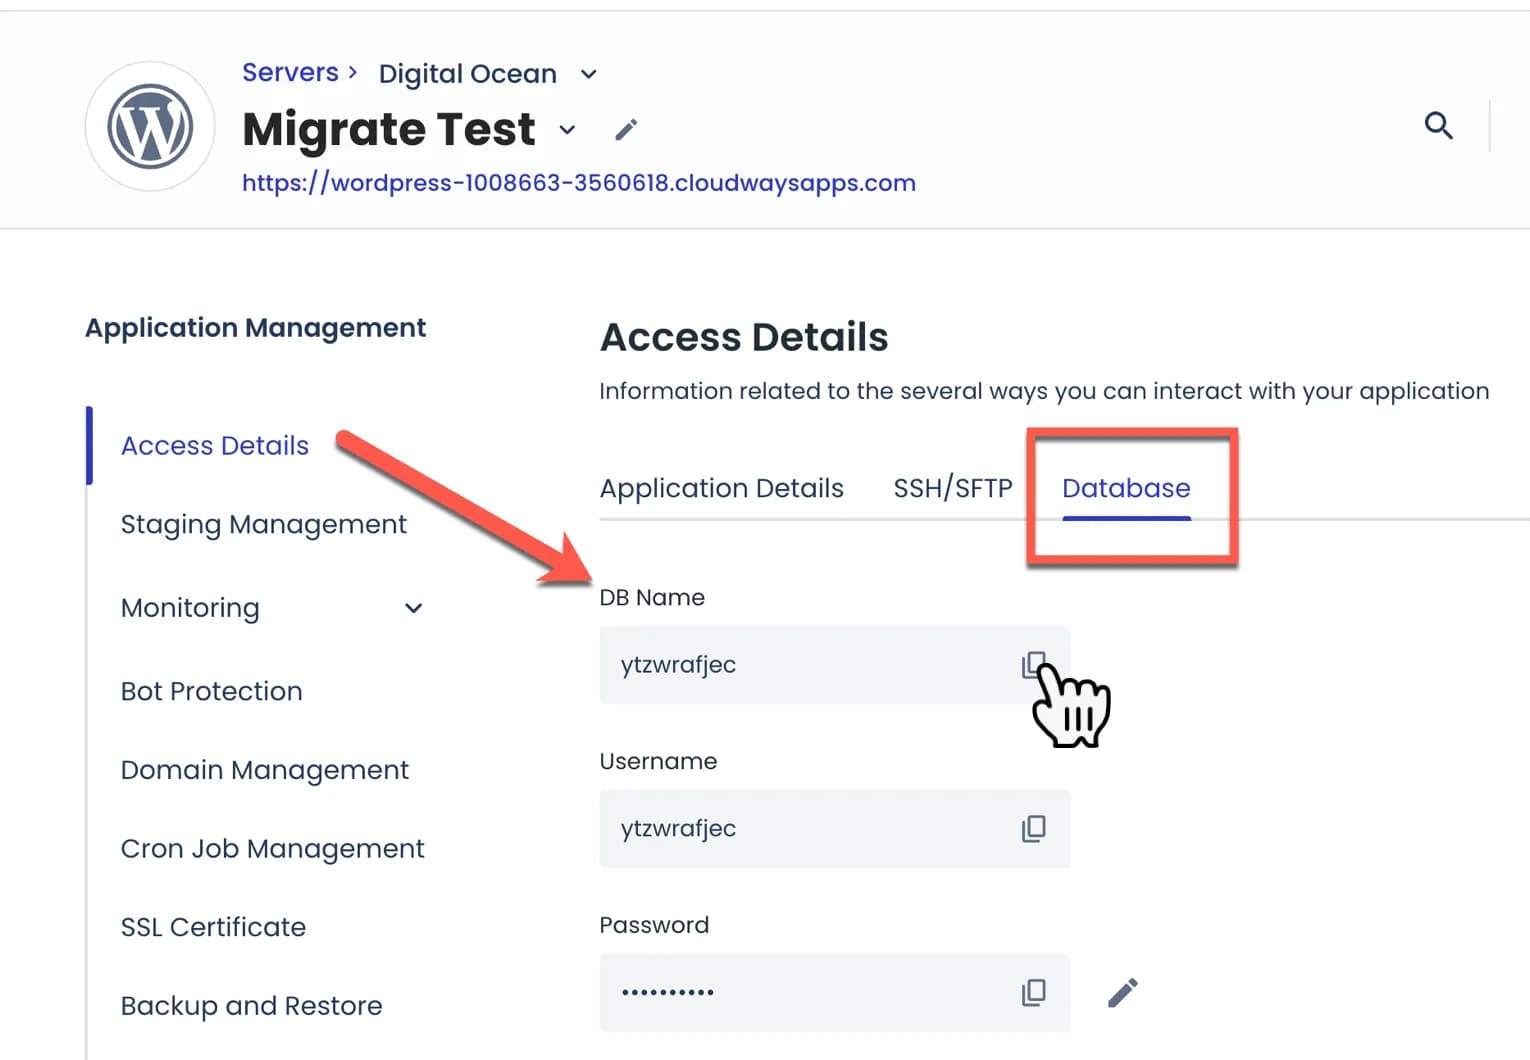Open the Application Details tab
This screenshot has height=1060, width=1530.
pyautogui.click(x=721, y=489)
